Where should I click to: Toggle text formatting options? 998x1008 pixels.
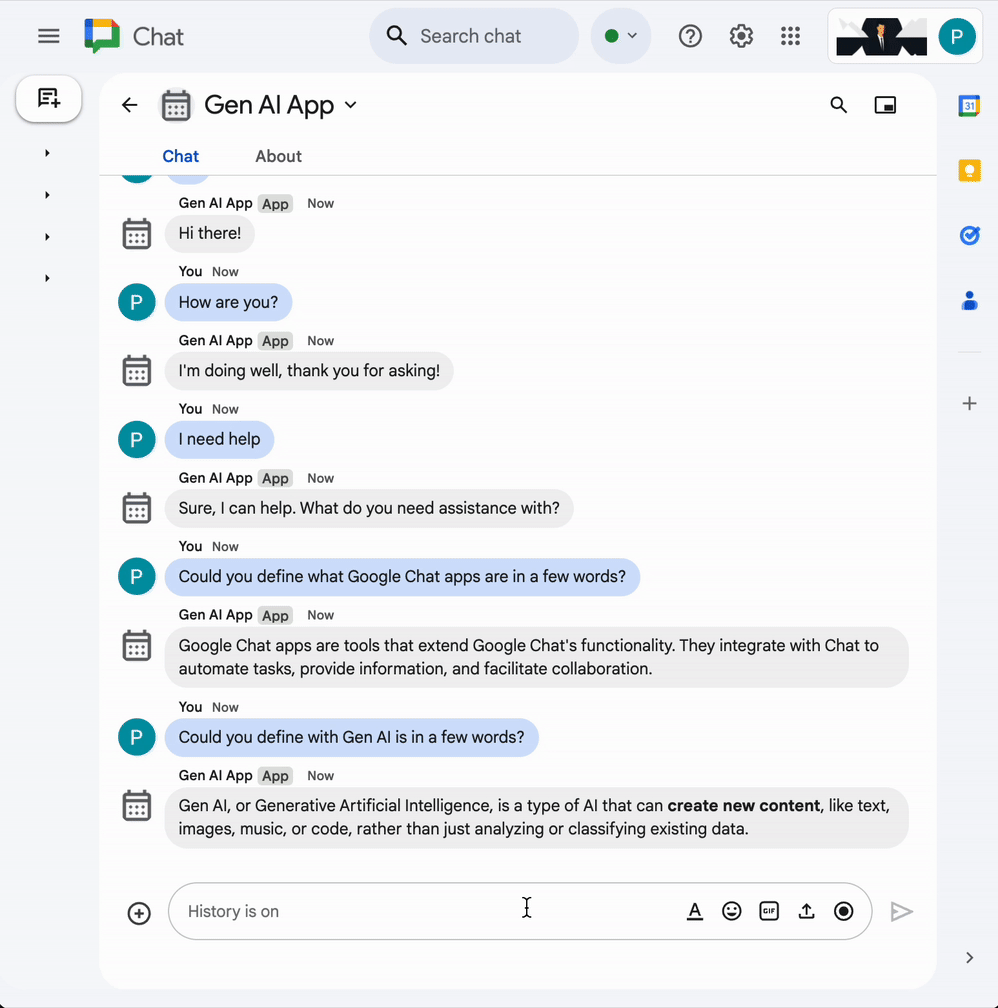[695, 911]
